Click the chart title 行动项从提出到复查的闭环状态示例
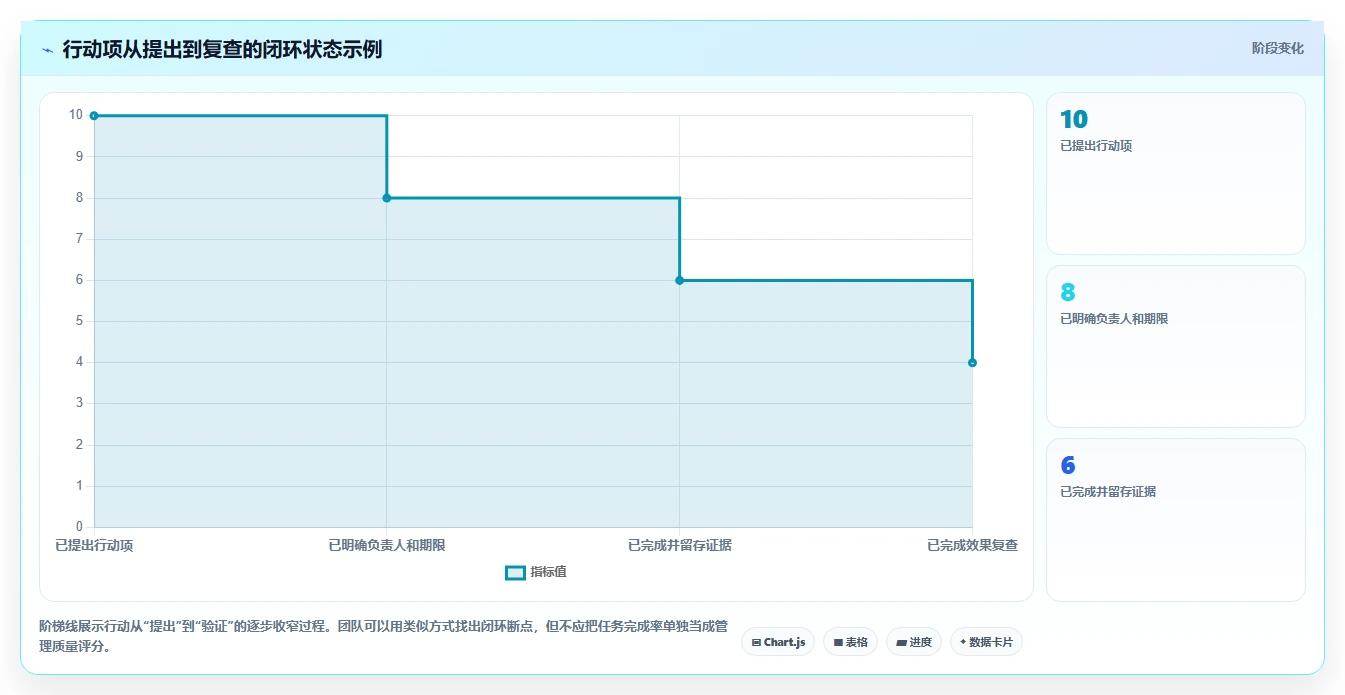This screenshot has width=1345, height=695. coord(222,49)
